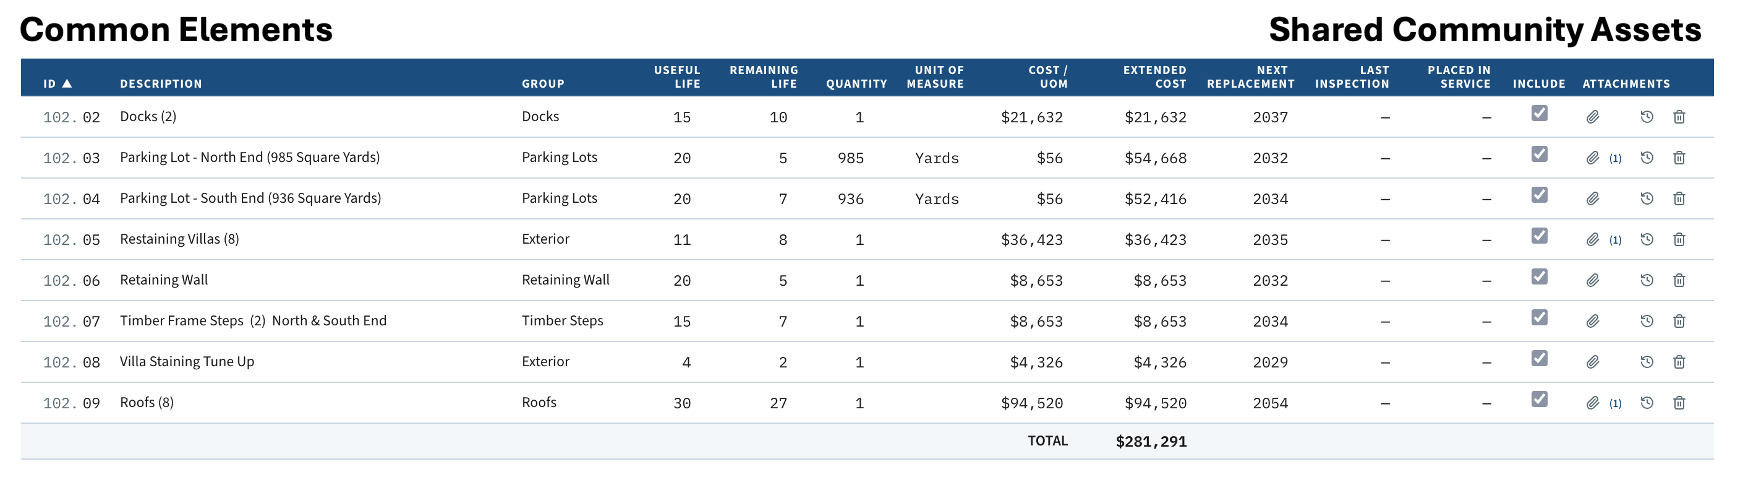Image resolution: width=1740 pixels, height=486 pixels.
Task: Open attachments paperclip for Villa Staining Tune Up
Action: (x=1592, y=363)
